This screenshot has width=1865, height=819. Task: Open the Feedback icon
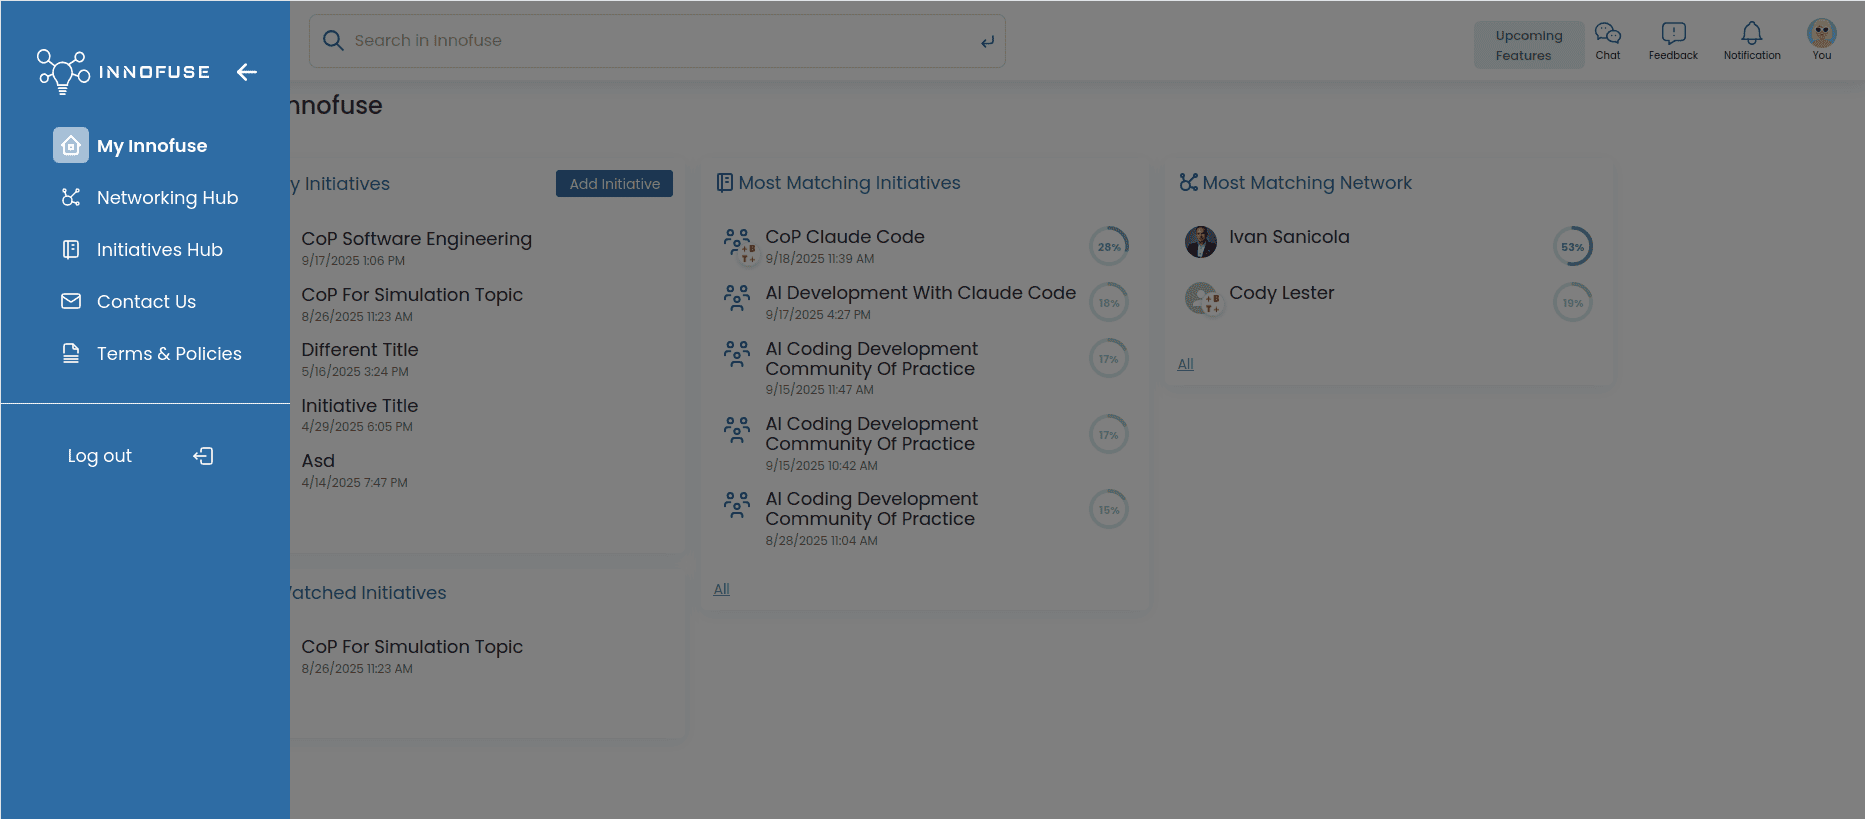1672,41
